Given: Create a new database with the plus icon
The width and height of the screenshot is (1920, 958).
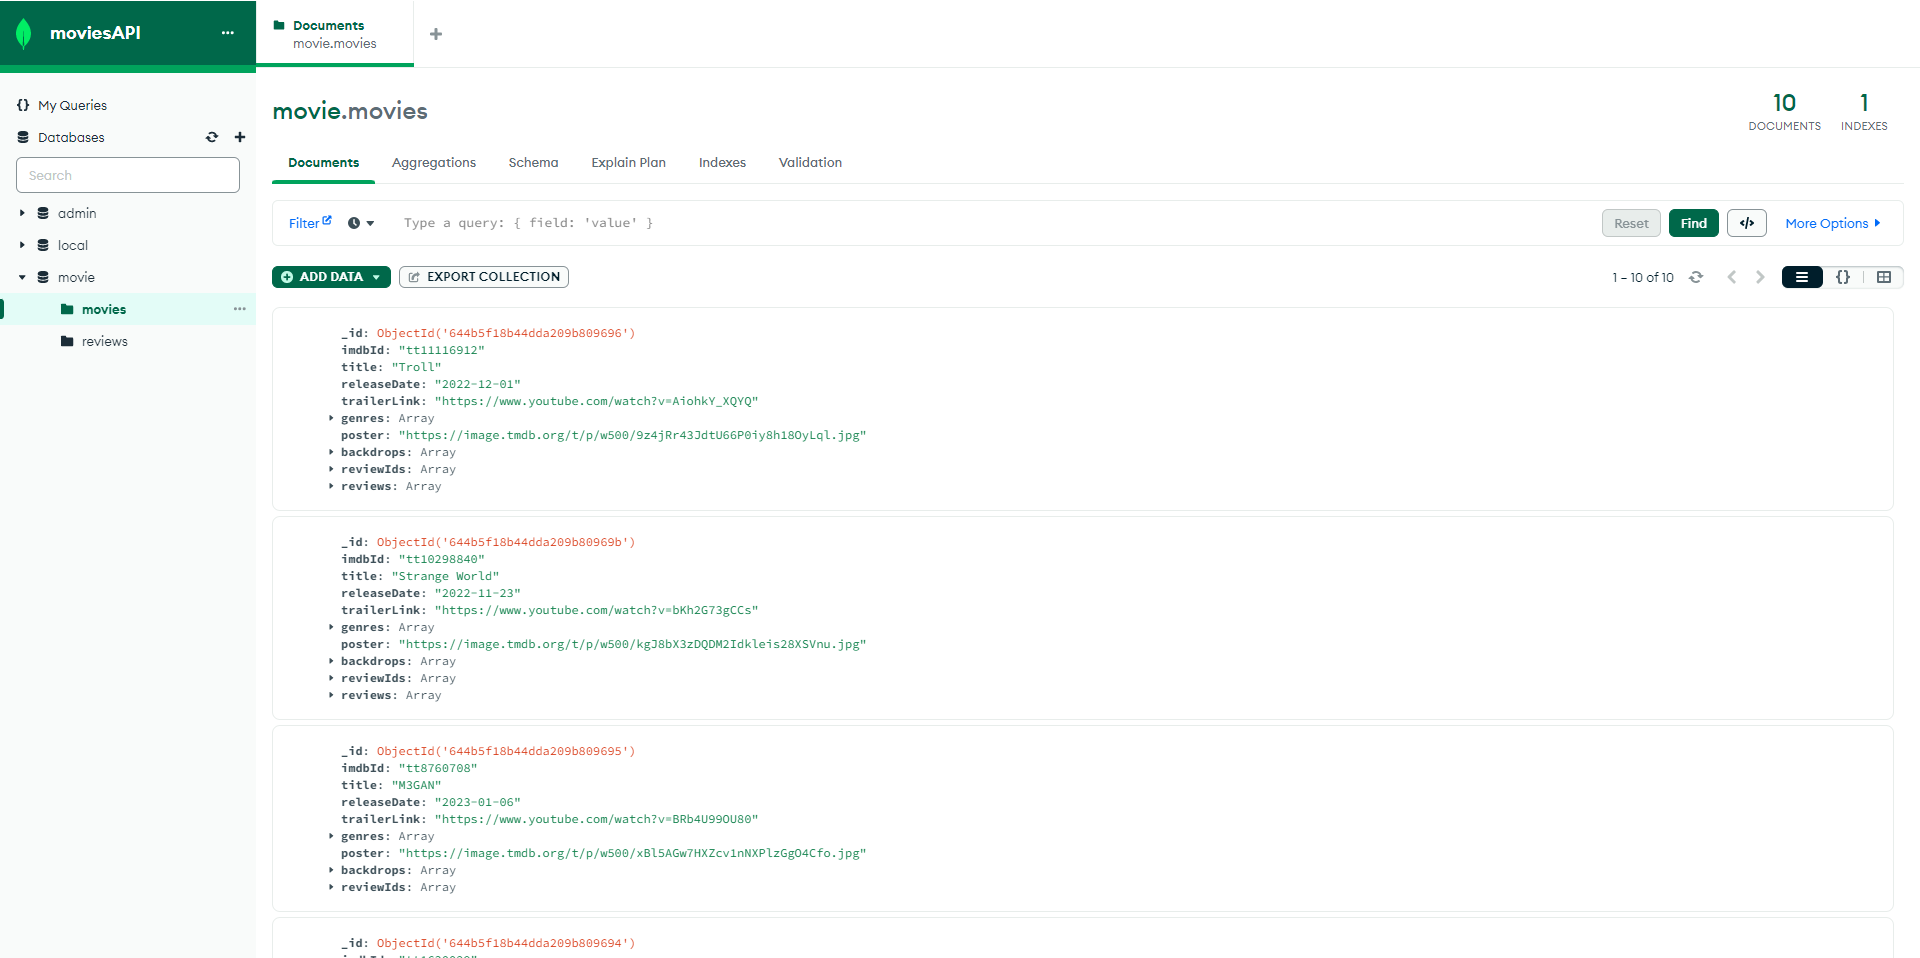Looking at the screenshot, I should click(239, 137).
